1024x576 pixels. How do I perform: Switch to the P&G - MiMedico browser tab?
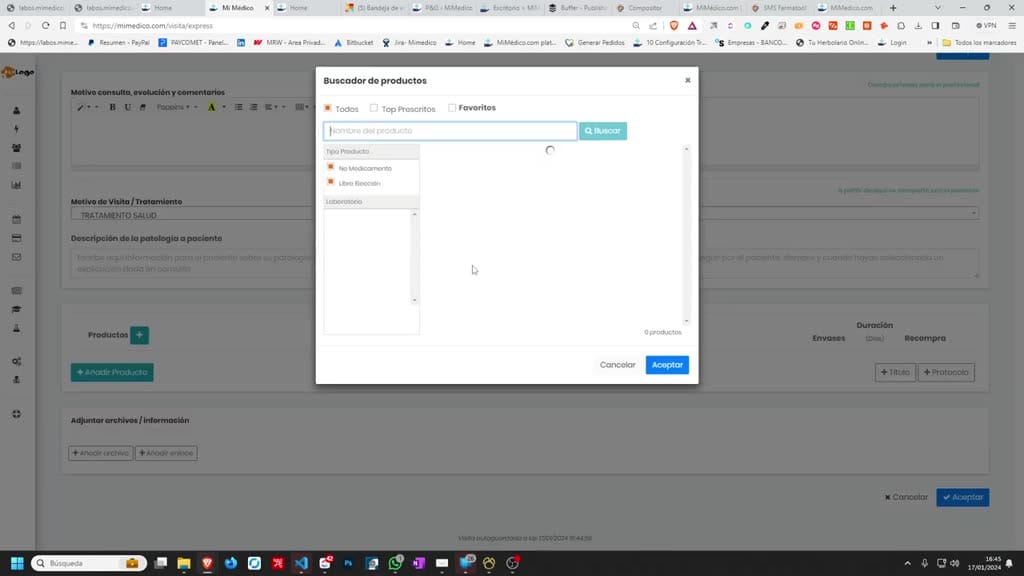click(x=443, y=8)
